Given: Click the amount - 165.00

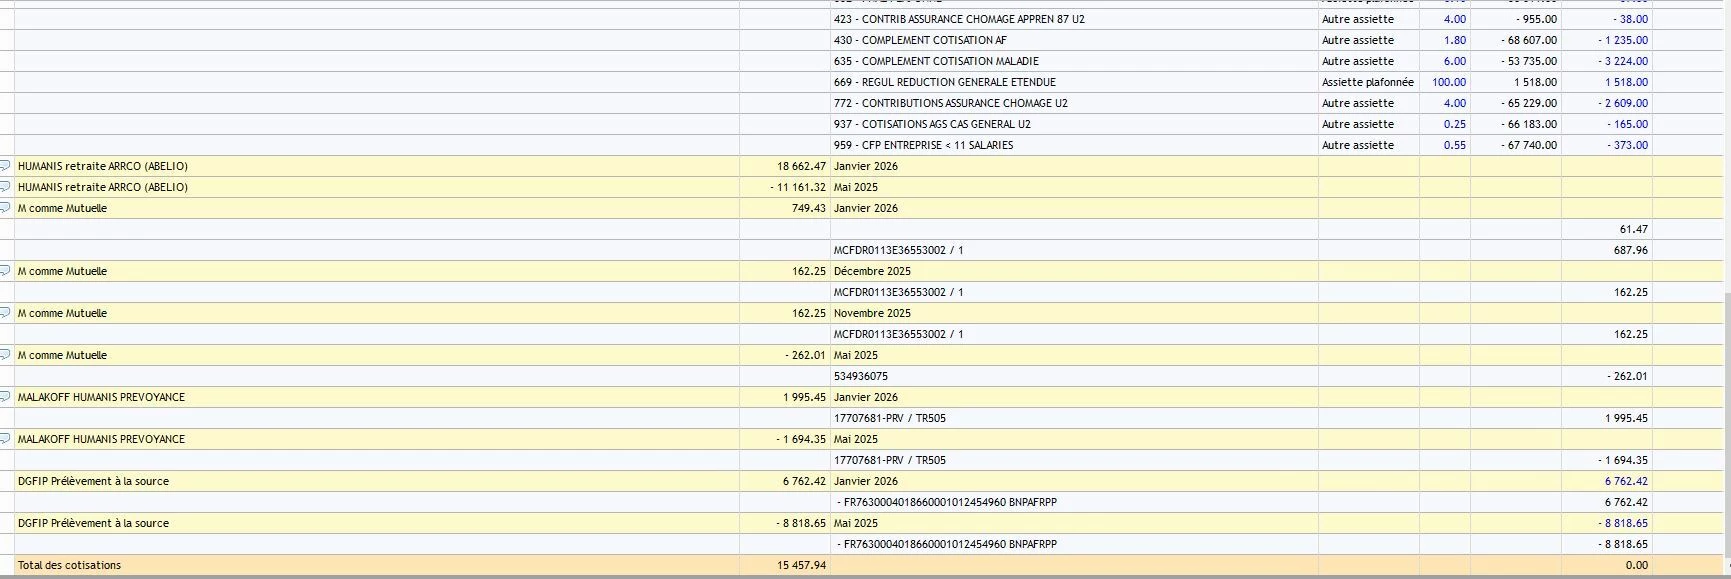Looking at the screenshot, I should coord(1627,124).
